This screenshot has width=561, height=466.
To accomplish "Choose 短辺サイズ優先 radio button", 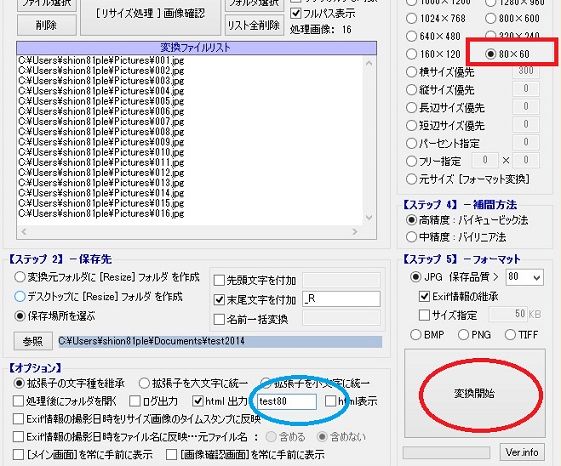I will click(x=411, y=125).
